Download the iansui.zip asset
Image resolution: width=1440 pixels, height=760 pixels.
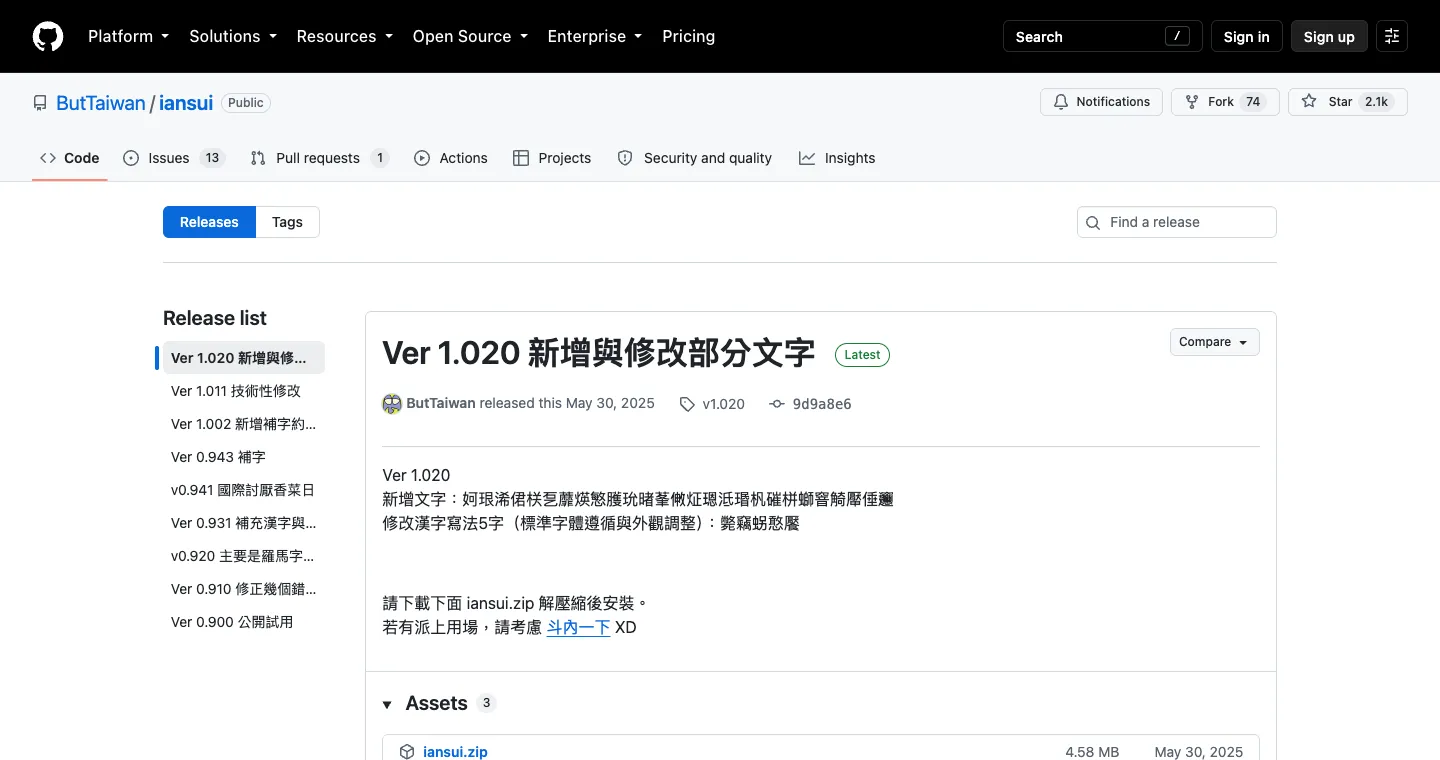tap(455, 752)
